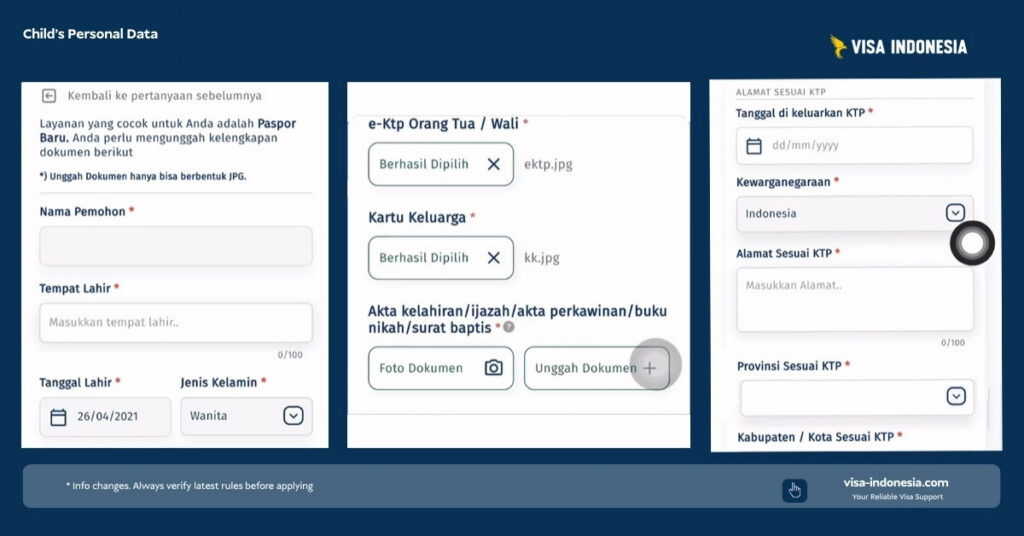The image size is (1024, 536).
Task: Click the Tempat Lahir input field
Action: (x=176, y=323)
